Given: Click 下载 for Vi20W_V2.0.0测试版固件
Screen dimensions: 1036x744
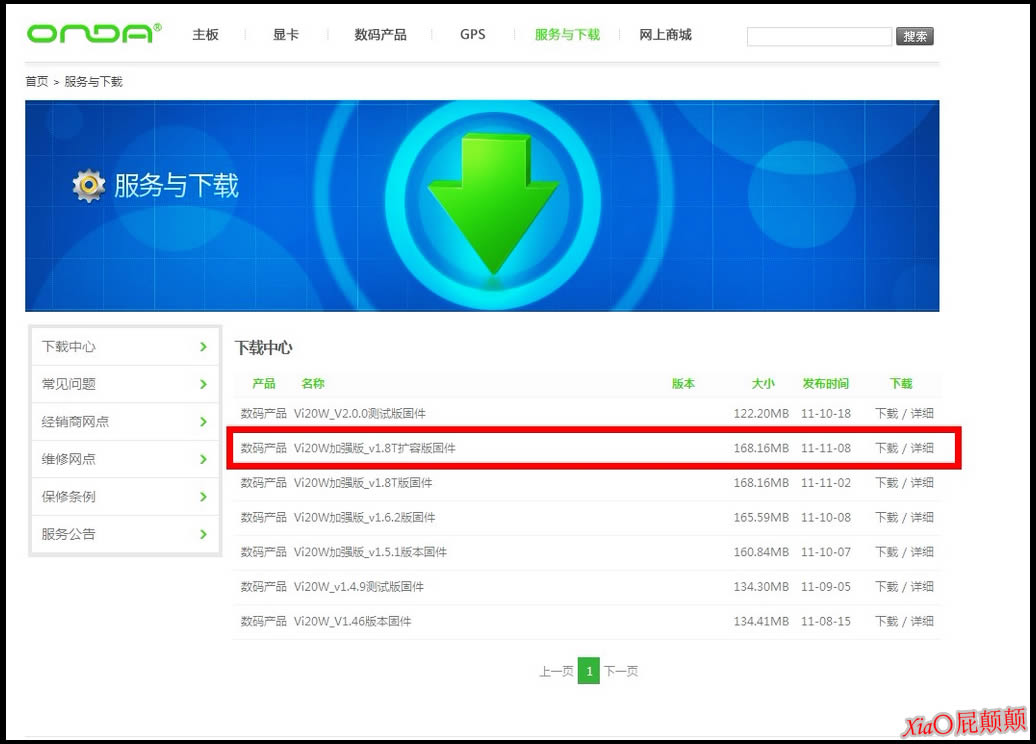Looking at the screenshot, I should click(886, 414).
